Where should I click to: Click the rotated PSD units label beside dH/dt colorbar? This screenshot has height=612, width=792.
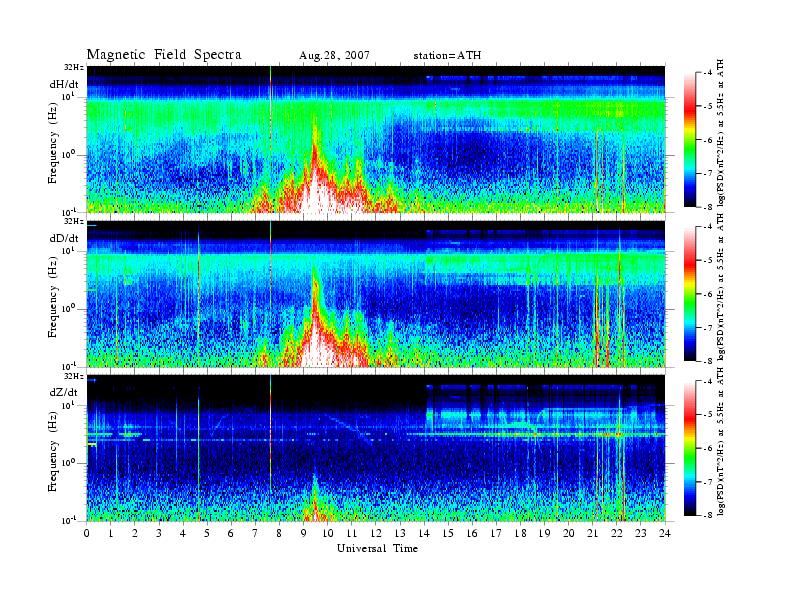[x=721, y=133]
